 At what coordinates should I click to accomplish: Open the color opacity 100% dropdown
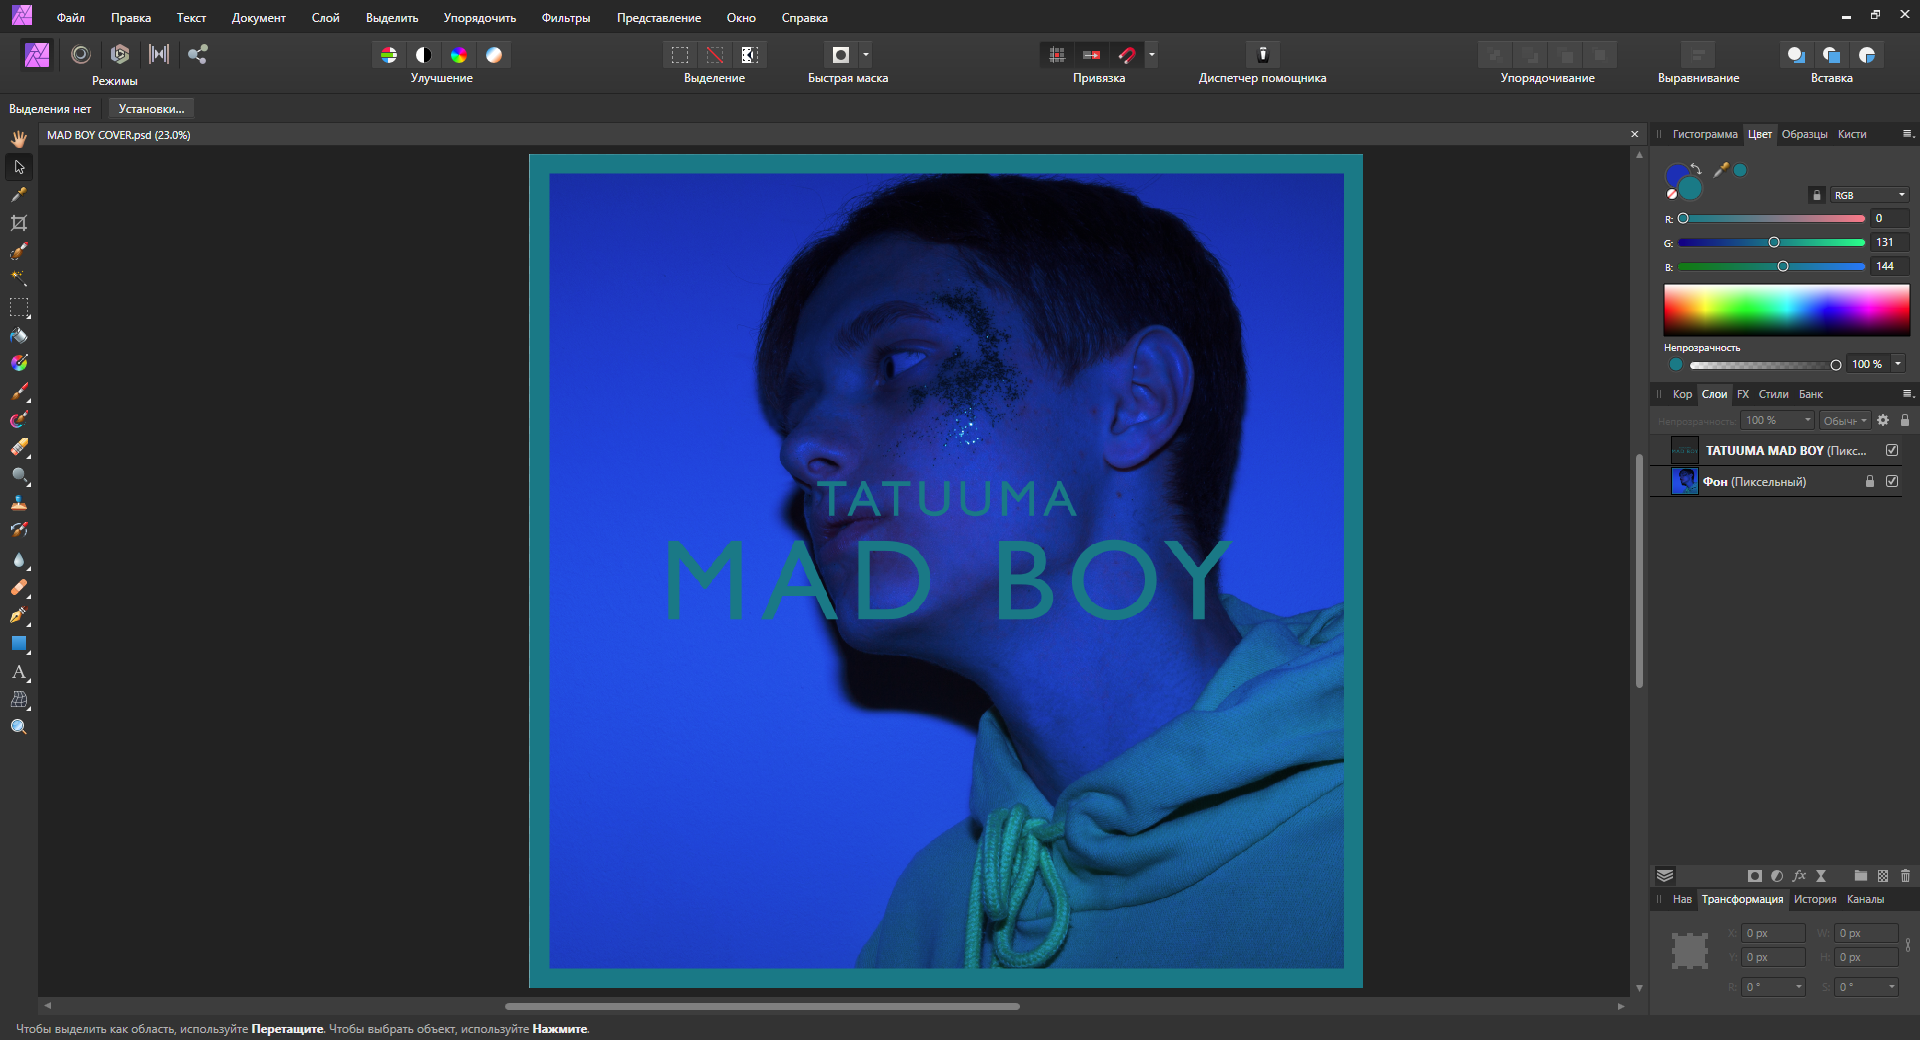click(x=1898, y=364)
